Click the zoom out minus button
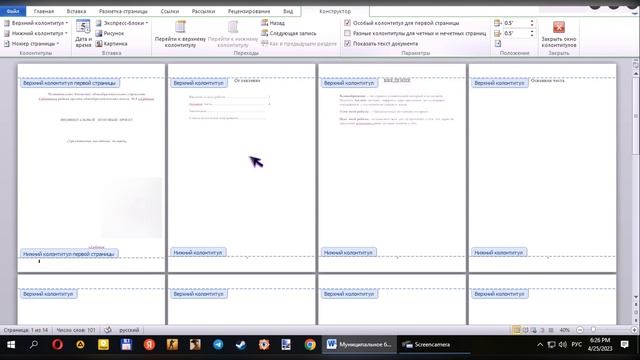Image resolution: width=640 pixels, height=360 pixels. [580, 330]
